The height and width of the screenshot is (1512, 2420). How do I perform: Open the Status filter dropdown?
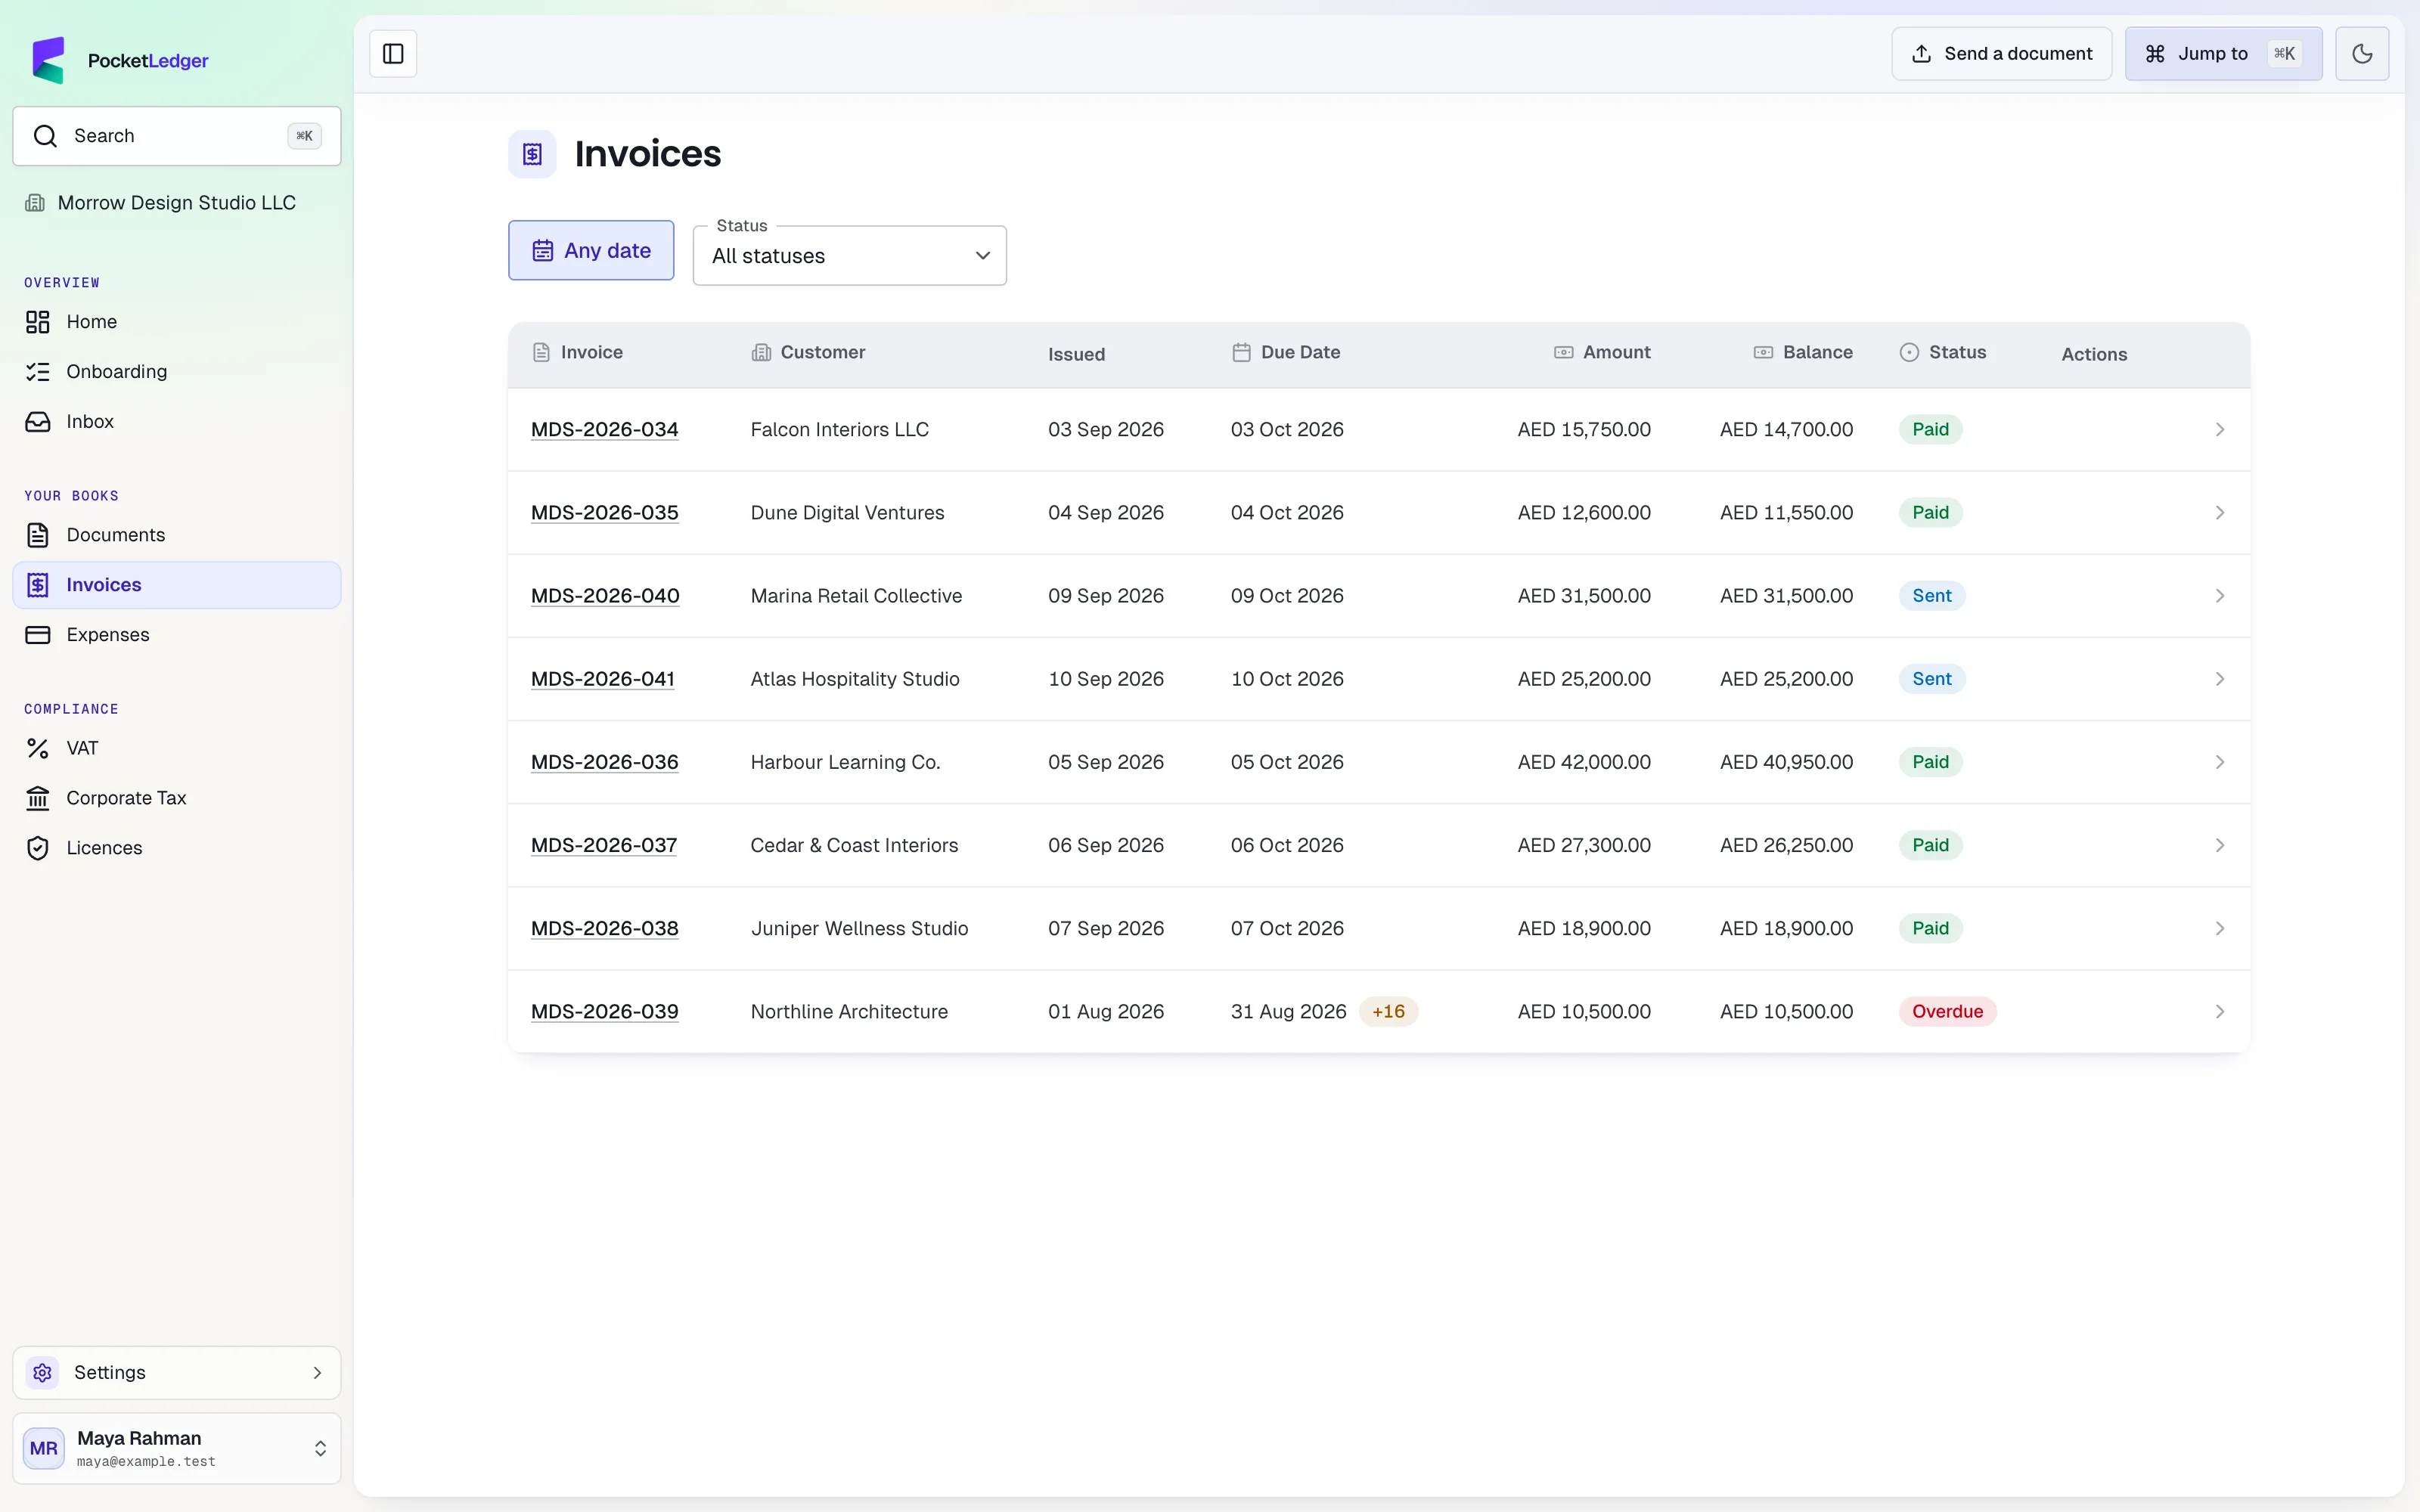(850, 256)
